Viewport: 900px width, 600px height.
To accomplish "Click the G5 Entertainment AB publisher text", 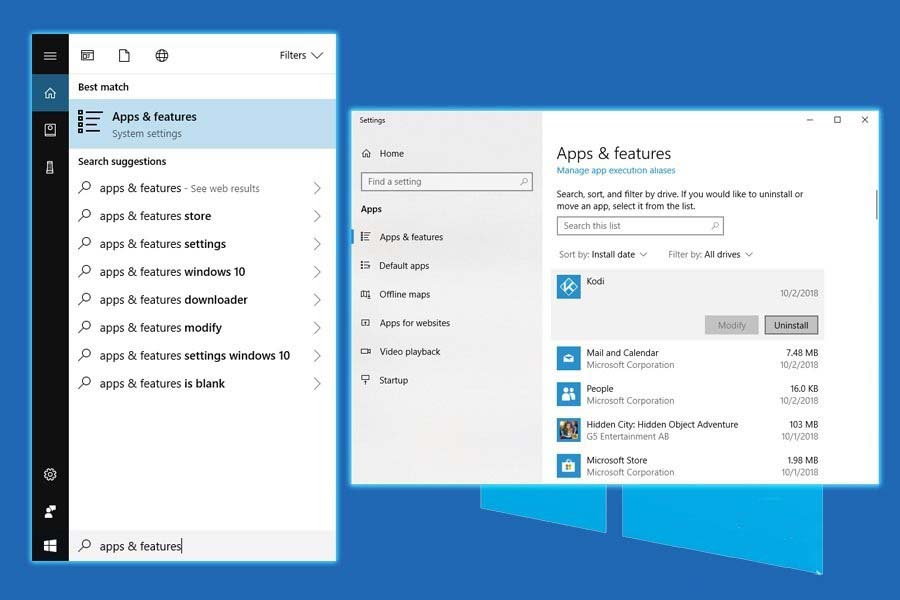I will [627, 436].
